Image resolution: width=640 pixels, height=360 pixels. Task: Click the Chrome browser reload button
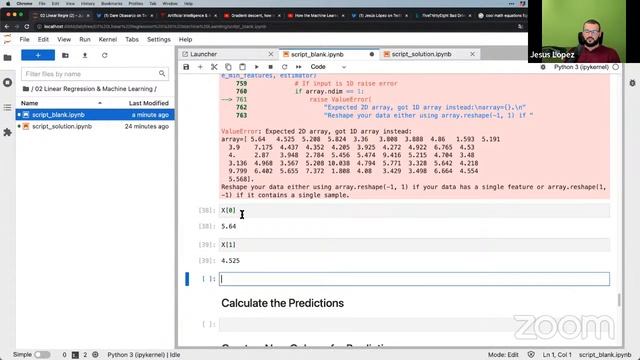[x=27, y=27]
